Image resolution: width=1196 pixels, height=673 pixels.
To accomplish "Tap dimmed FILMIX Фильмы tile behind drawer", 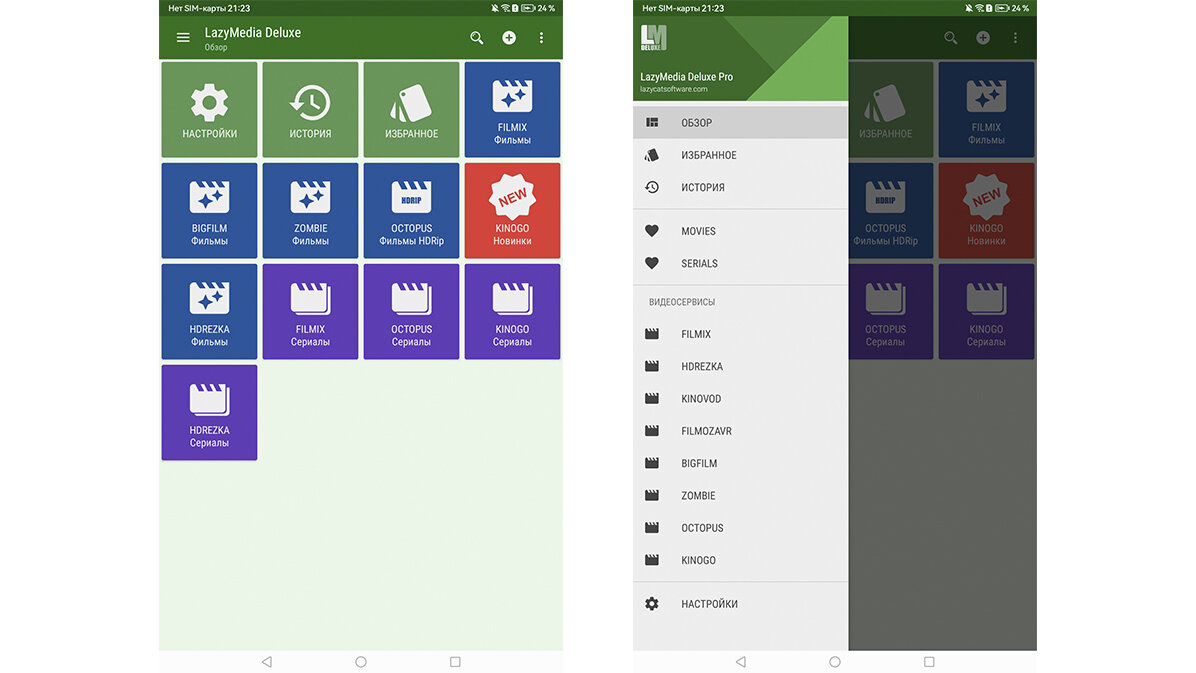I will point(986,109).
